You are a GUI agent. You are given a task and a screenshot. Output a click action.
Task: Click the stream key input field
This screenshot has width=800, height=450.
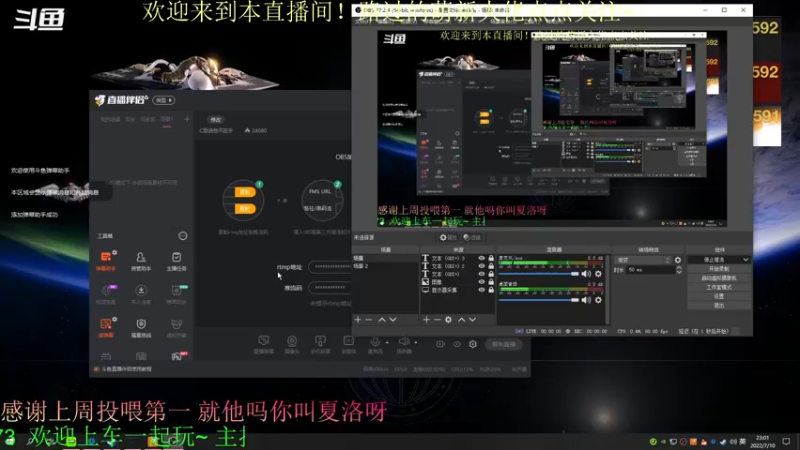(x=331, y=287)
